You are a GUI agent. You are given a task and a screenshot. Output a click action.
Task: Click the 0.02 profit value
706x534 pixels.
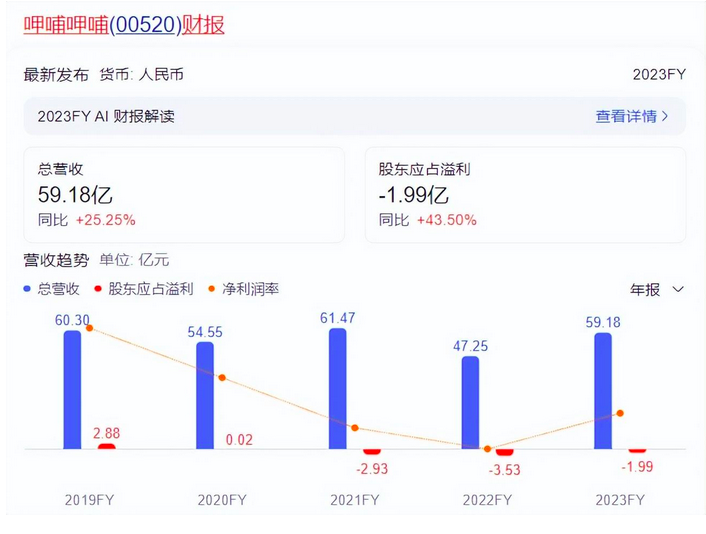[x=239, y=440]
